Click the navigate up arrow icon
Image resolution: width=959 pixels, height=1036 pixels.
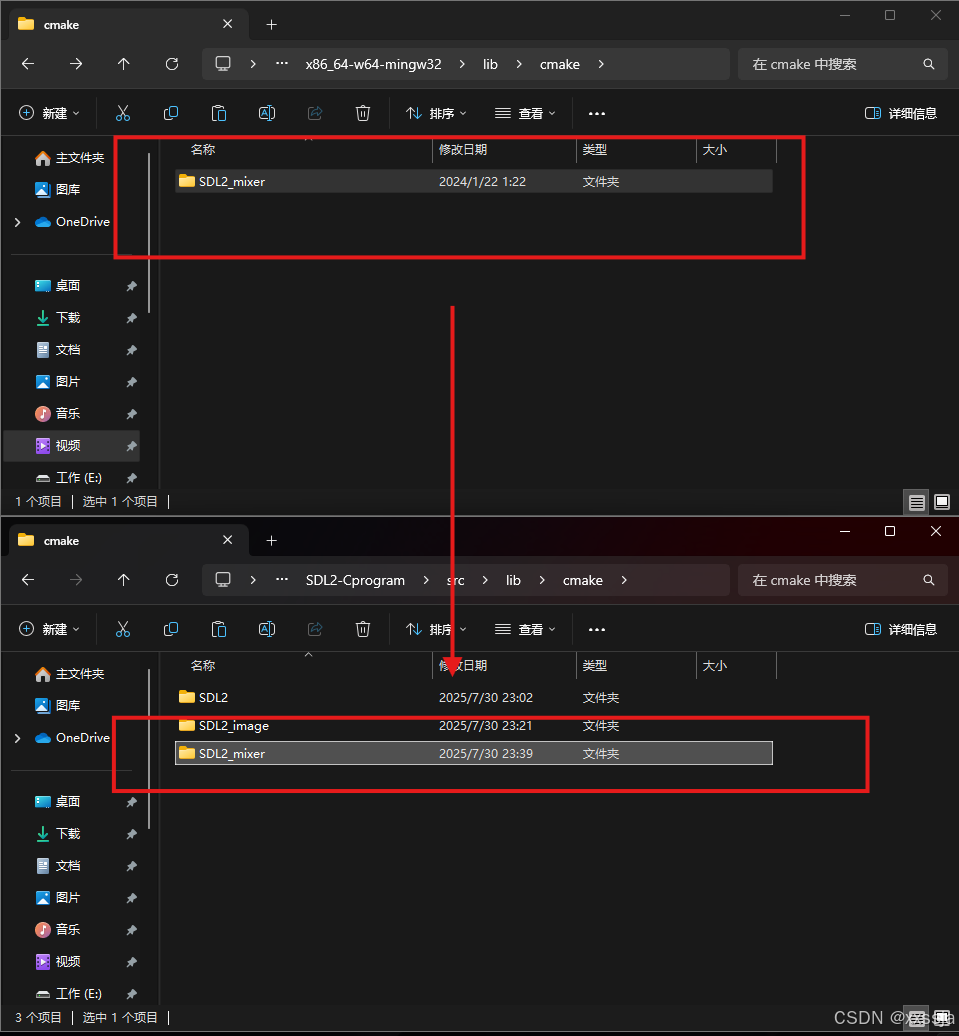[x=123, y=64]
